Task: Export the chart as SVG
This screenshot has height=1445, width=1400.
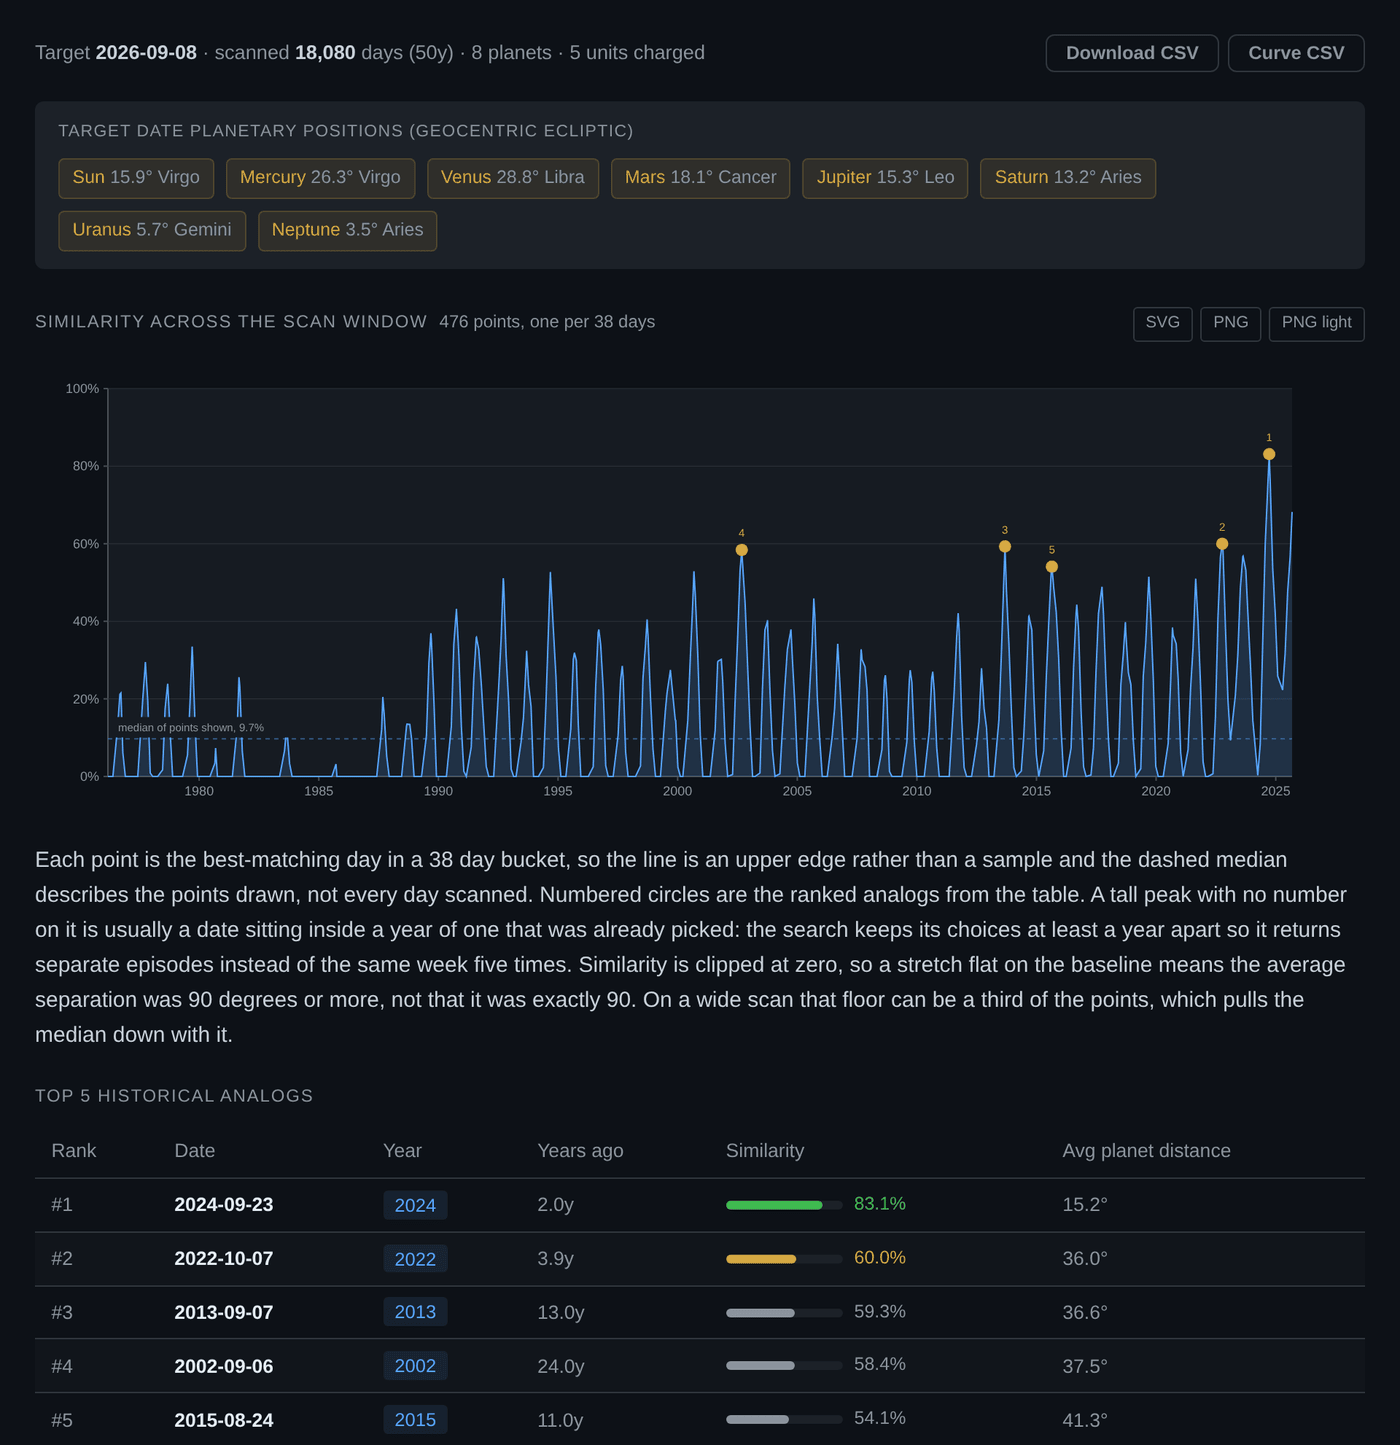Action: (1162, 323)
